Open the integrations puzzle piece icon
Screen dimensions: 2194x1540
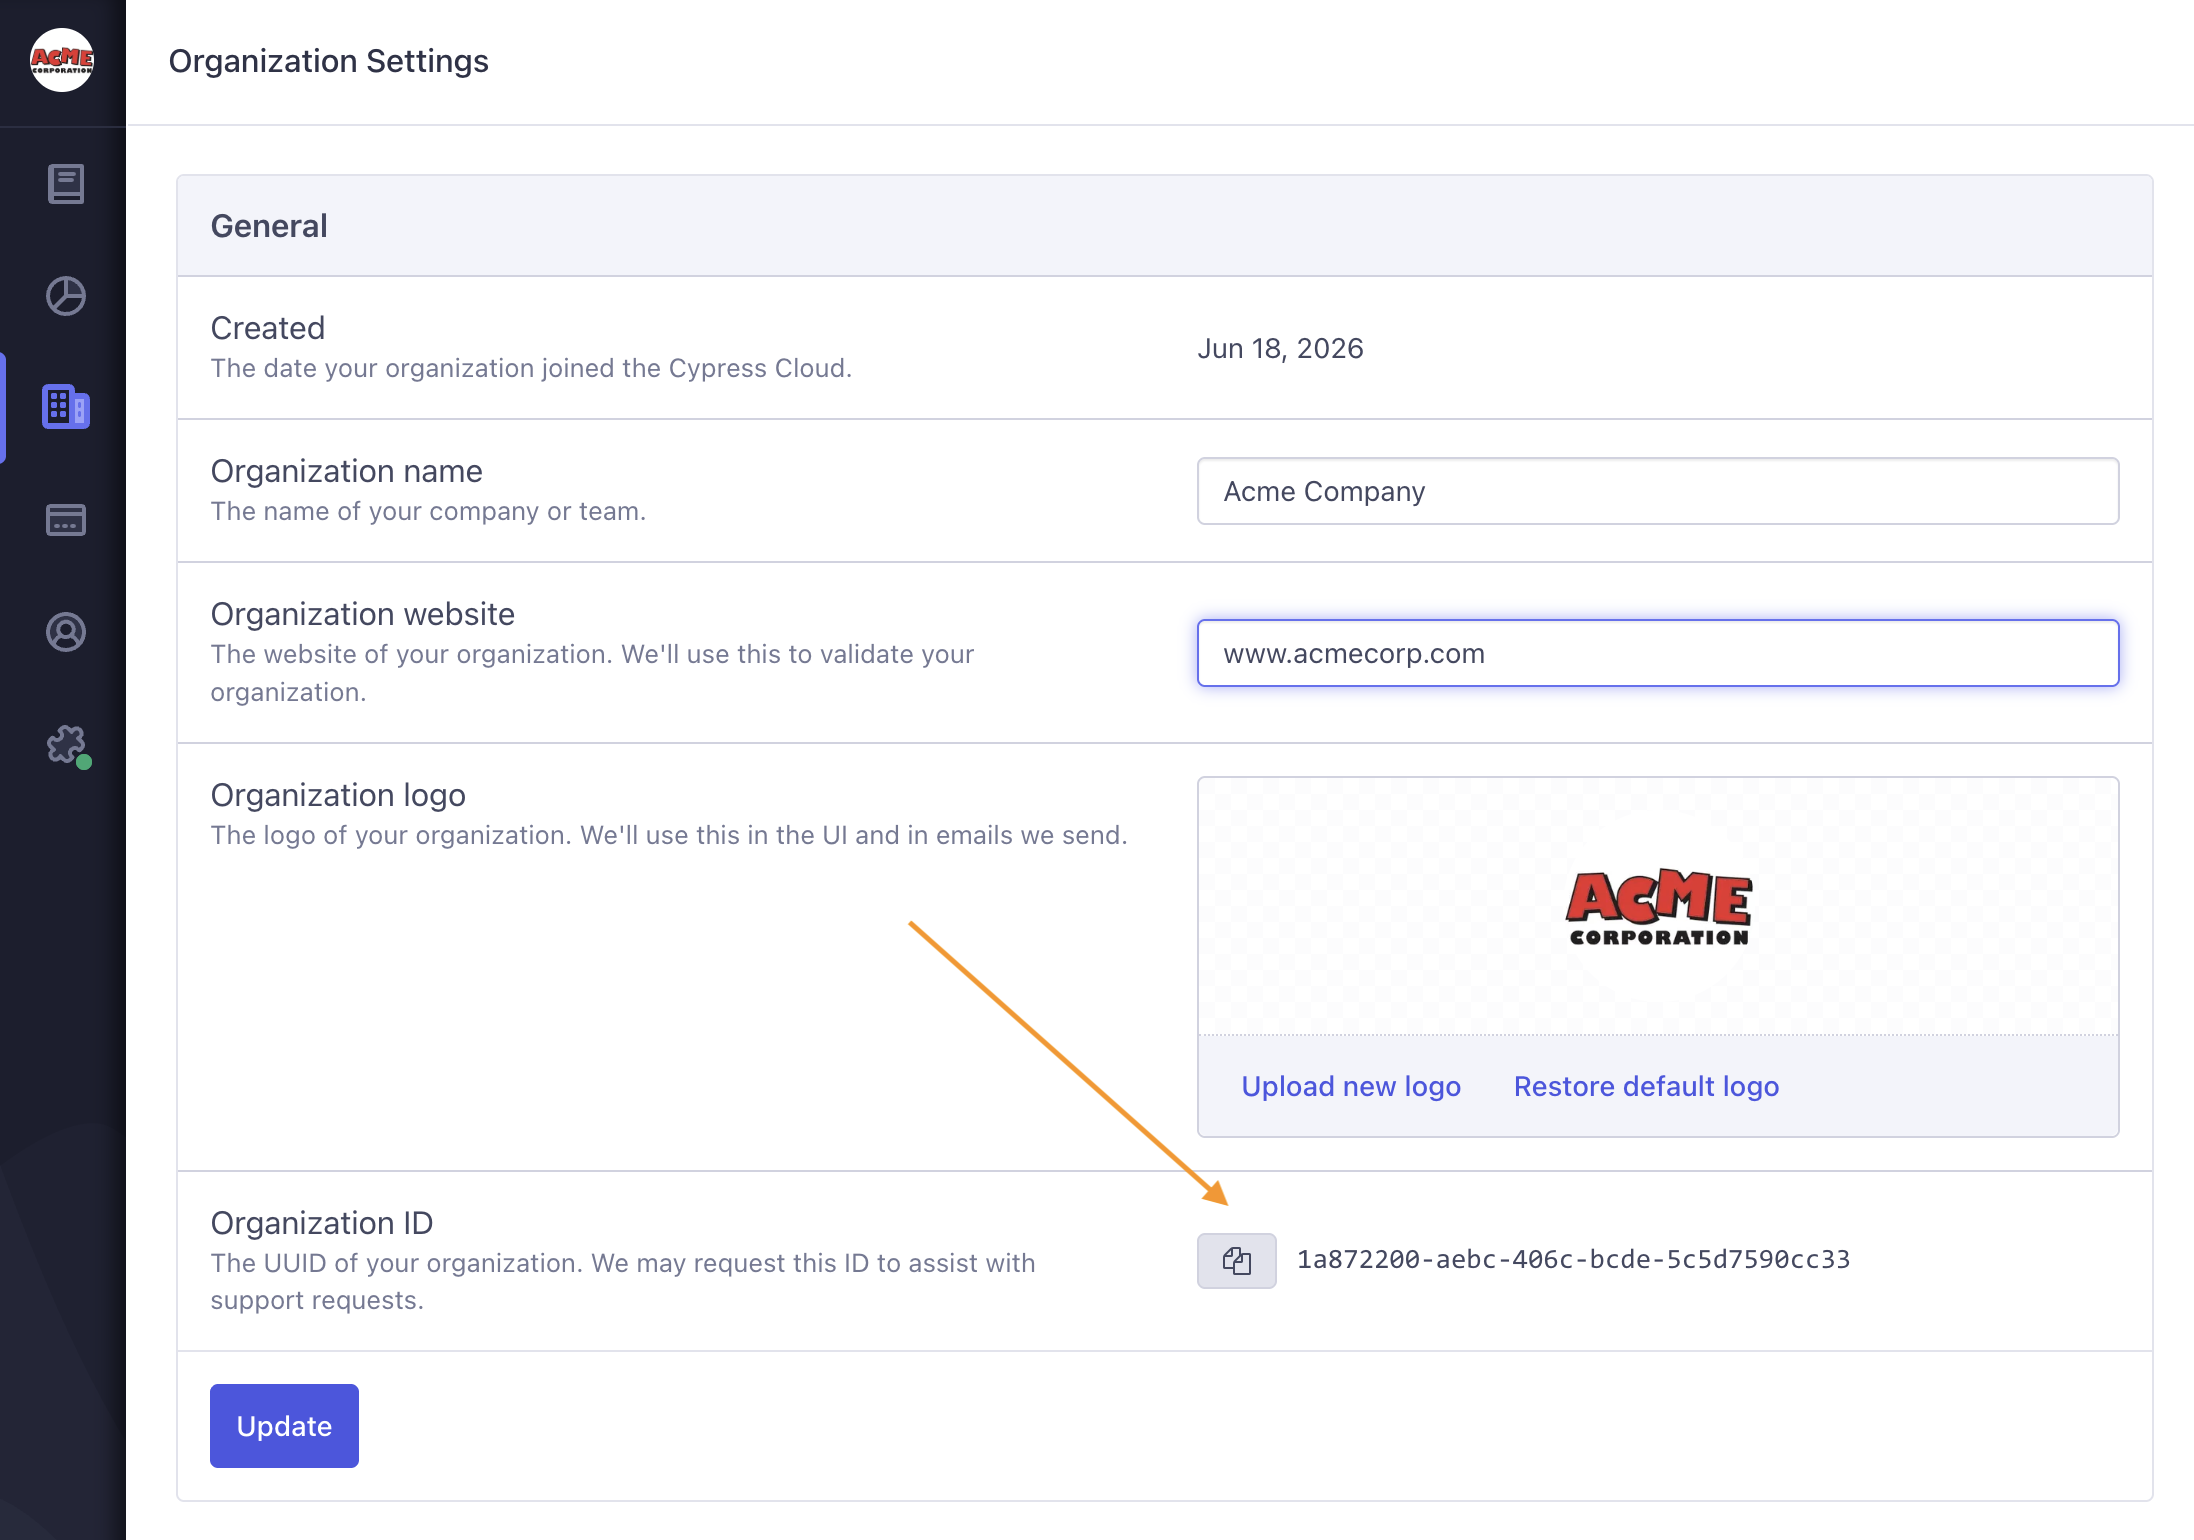point(68,746)
